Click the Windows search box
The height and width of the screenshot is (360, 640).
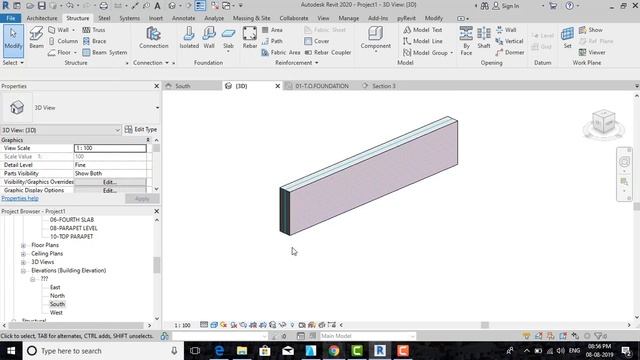(x=104, y=351)
